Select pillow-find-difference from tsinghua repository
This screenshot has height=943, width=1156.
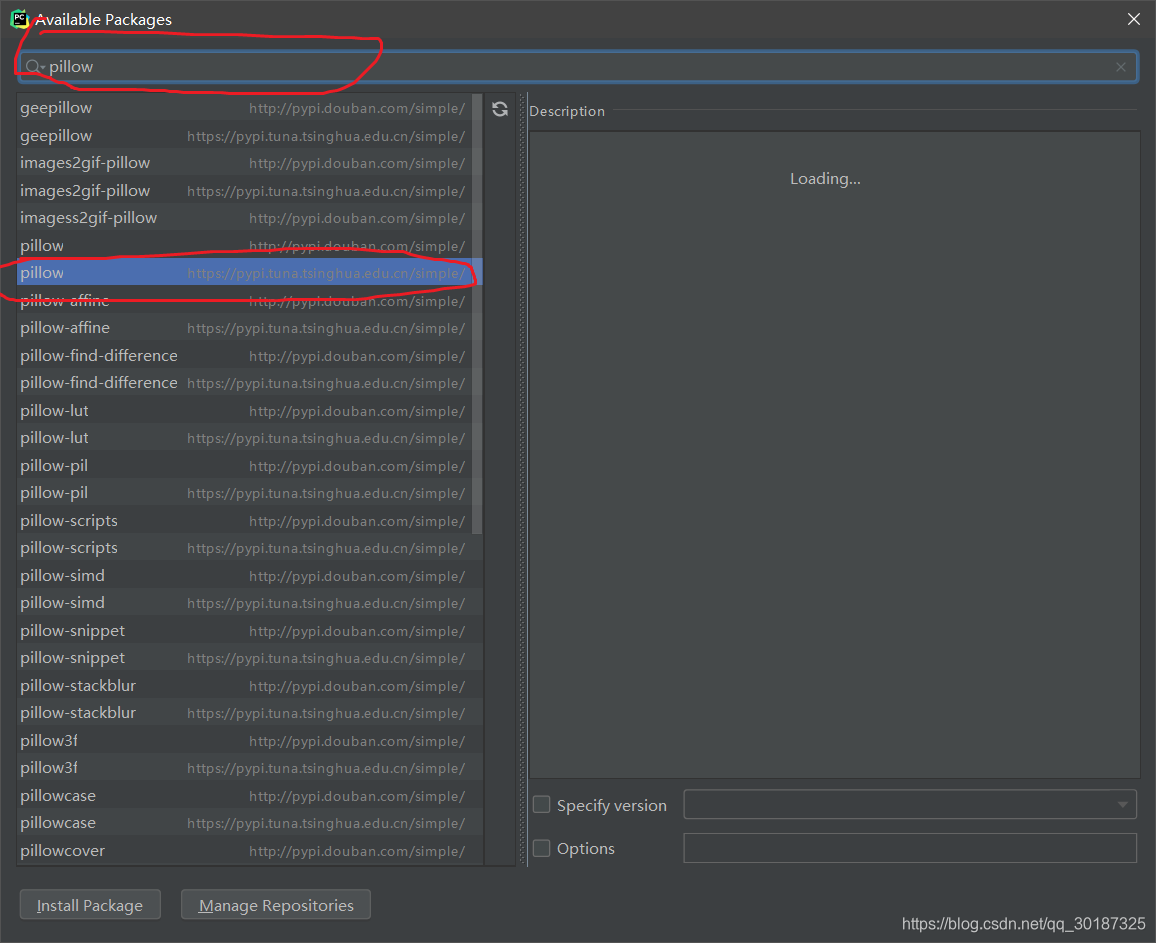pyautogui.click(x=245, y=383)
